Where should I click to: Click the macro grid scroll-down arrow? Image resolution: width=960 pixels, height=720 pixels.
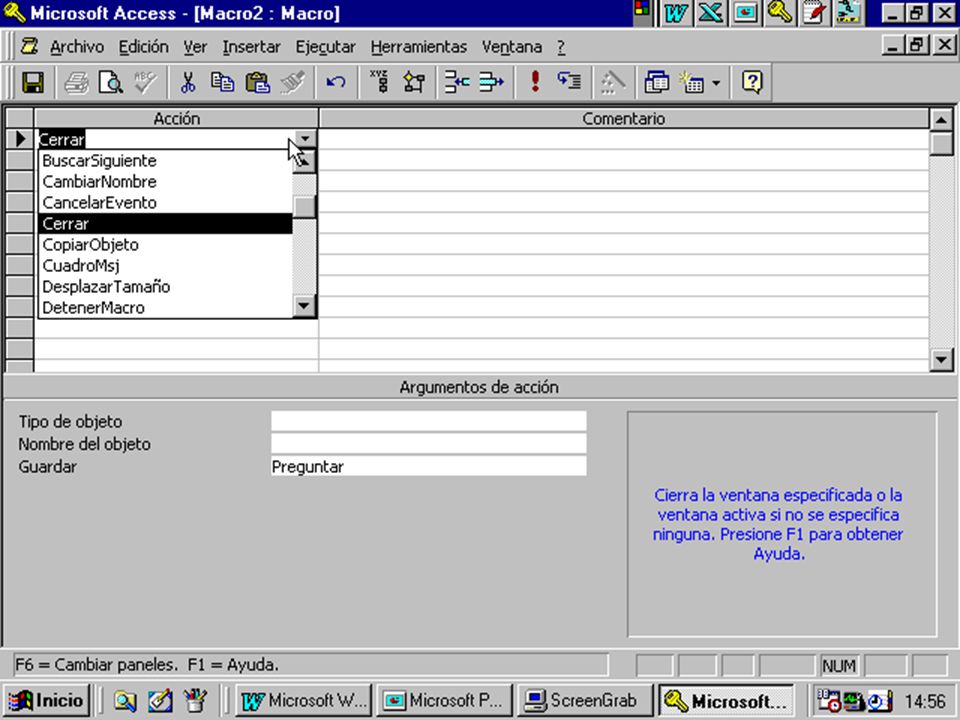click(x=941, y=359)
